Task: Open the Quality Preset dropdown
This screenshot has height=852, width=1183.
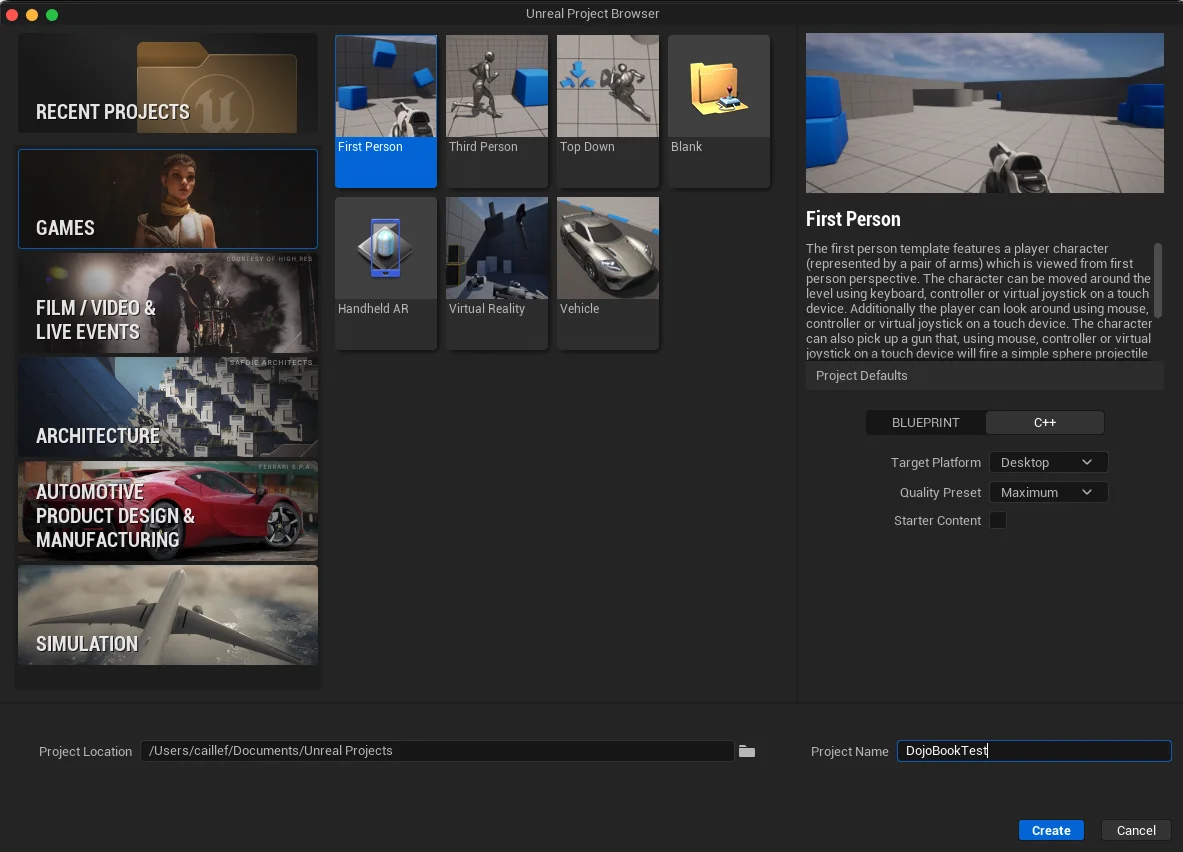Action: tap(1048, 493)
